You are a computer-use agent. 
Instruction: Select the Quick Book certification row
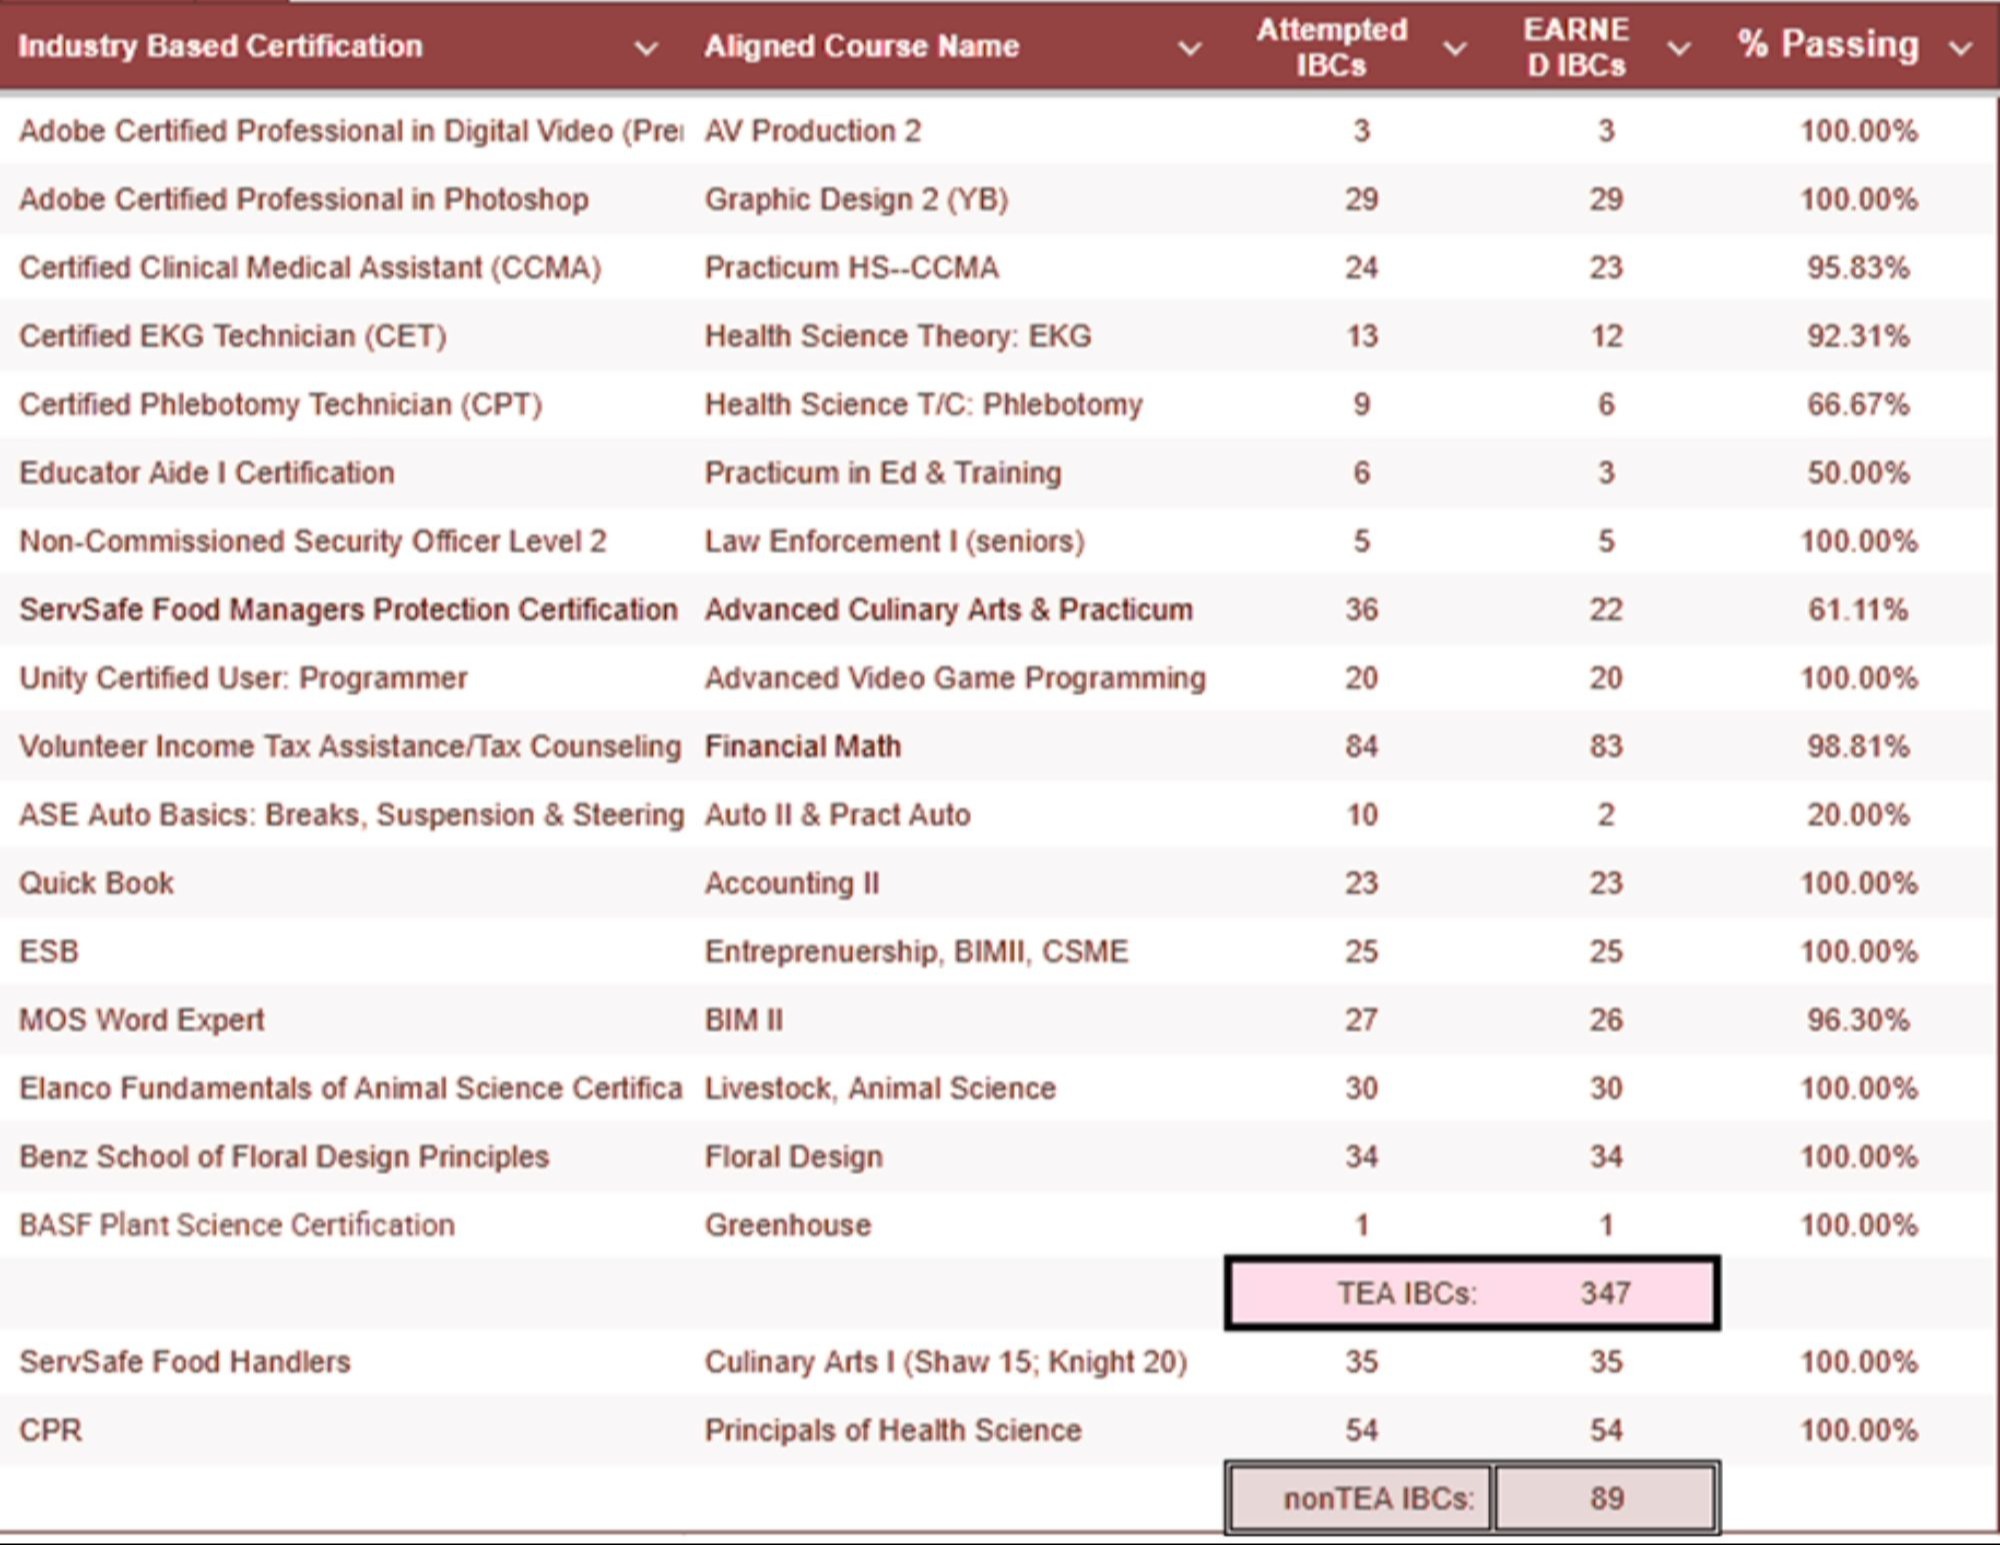[x=97, y=882]
